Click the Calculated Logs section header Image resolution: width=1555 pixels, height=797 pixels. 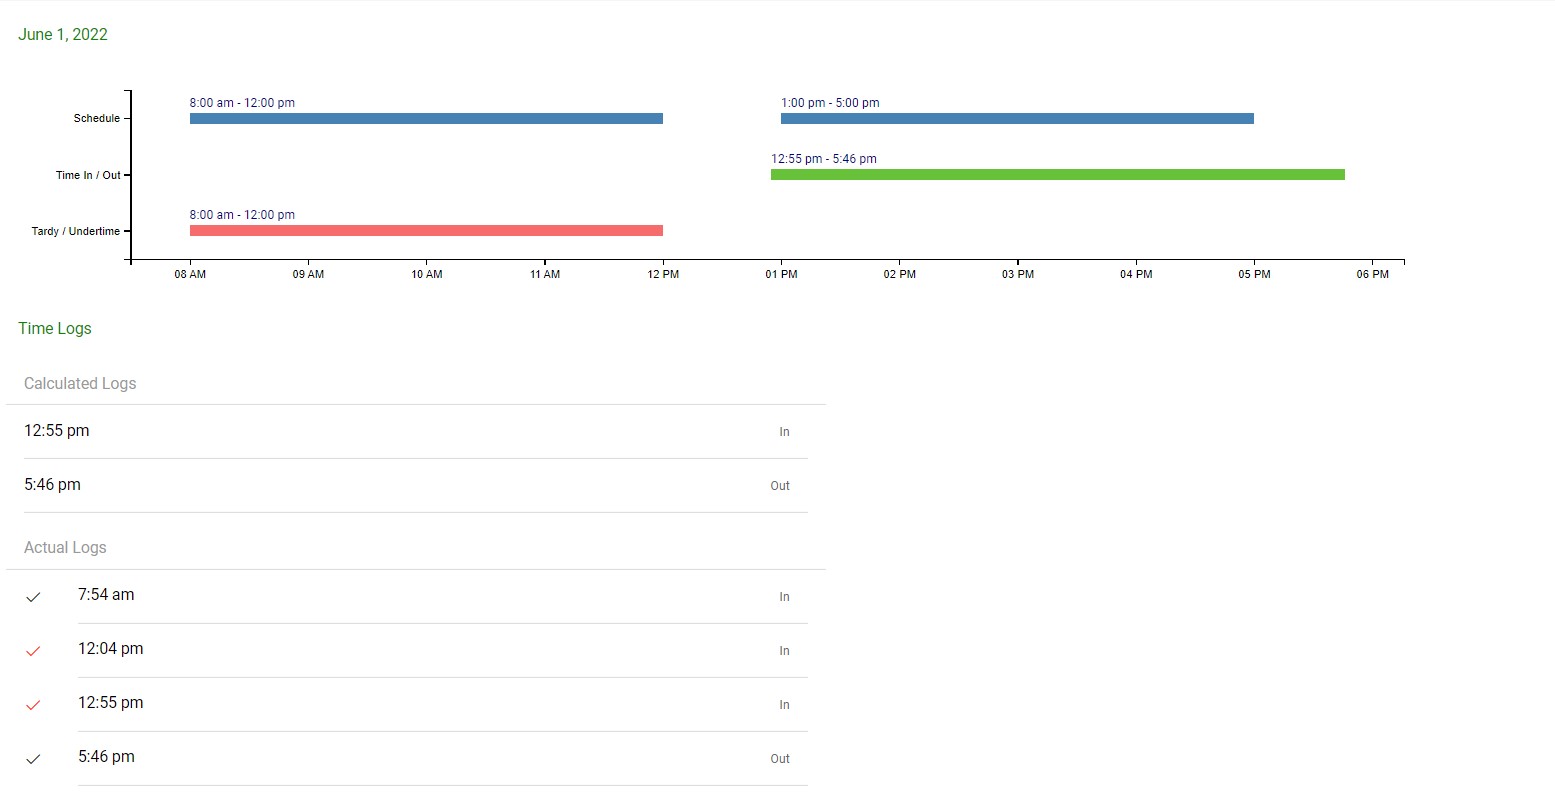click(80, 384)
